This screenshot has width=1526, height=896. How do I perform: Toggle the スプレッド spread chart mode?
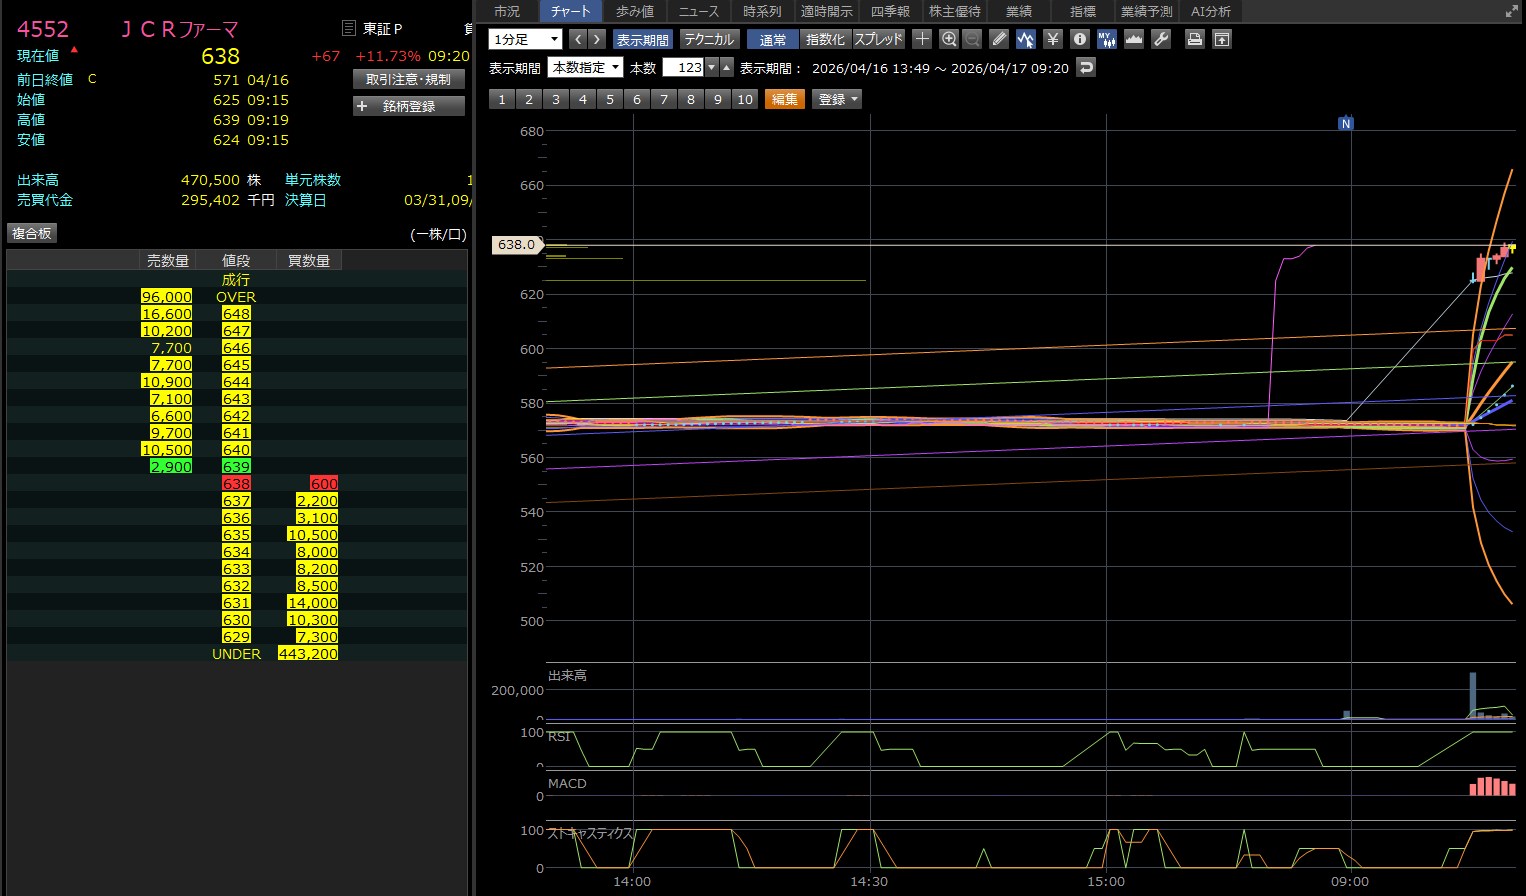pos(878,39)
